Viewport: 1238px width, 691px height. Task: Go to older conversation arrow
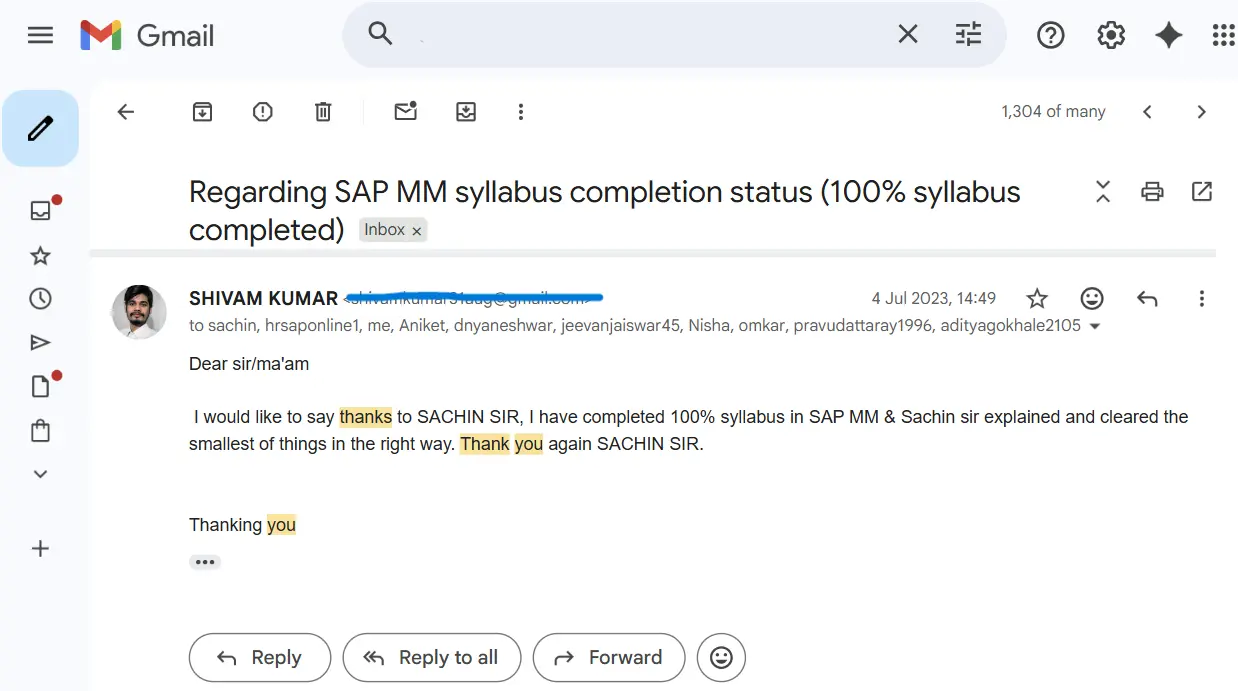[x=1202, y=112]
